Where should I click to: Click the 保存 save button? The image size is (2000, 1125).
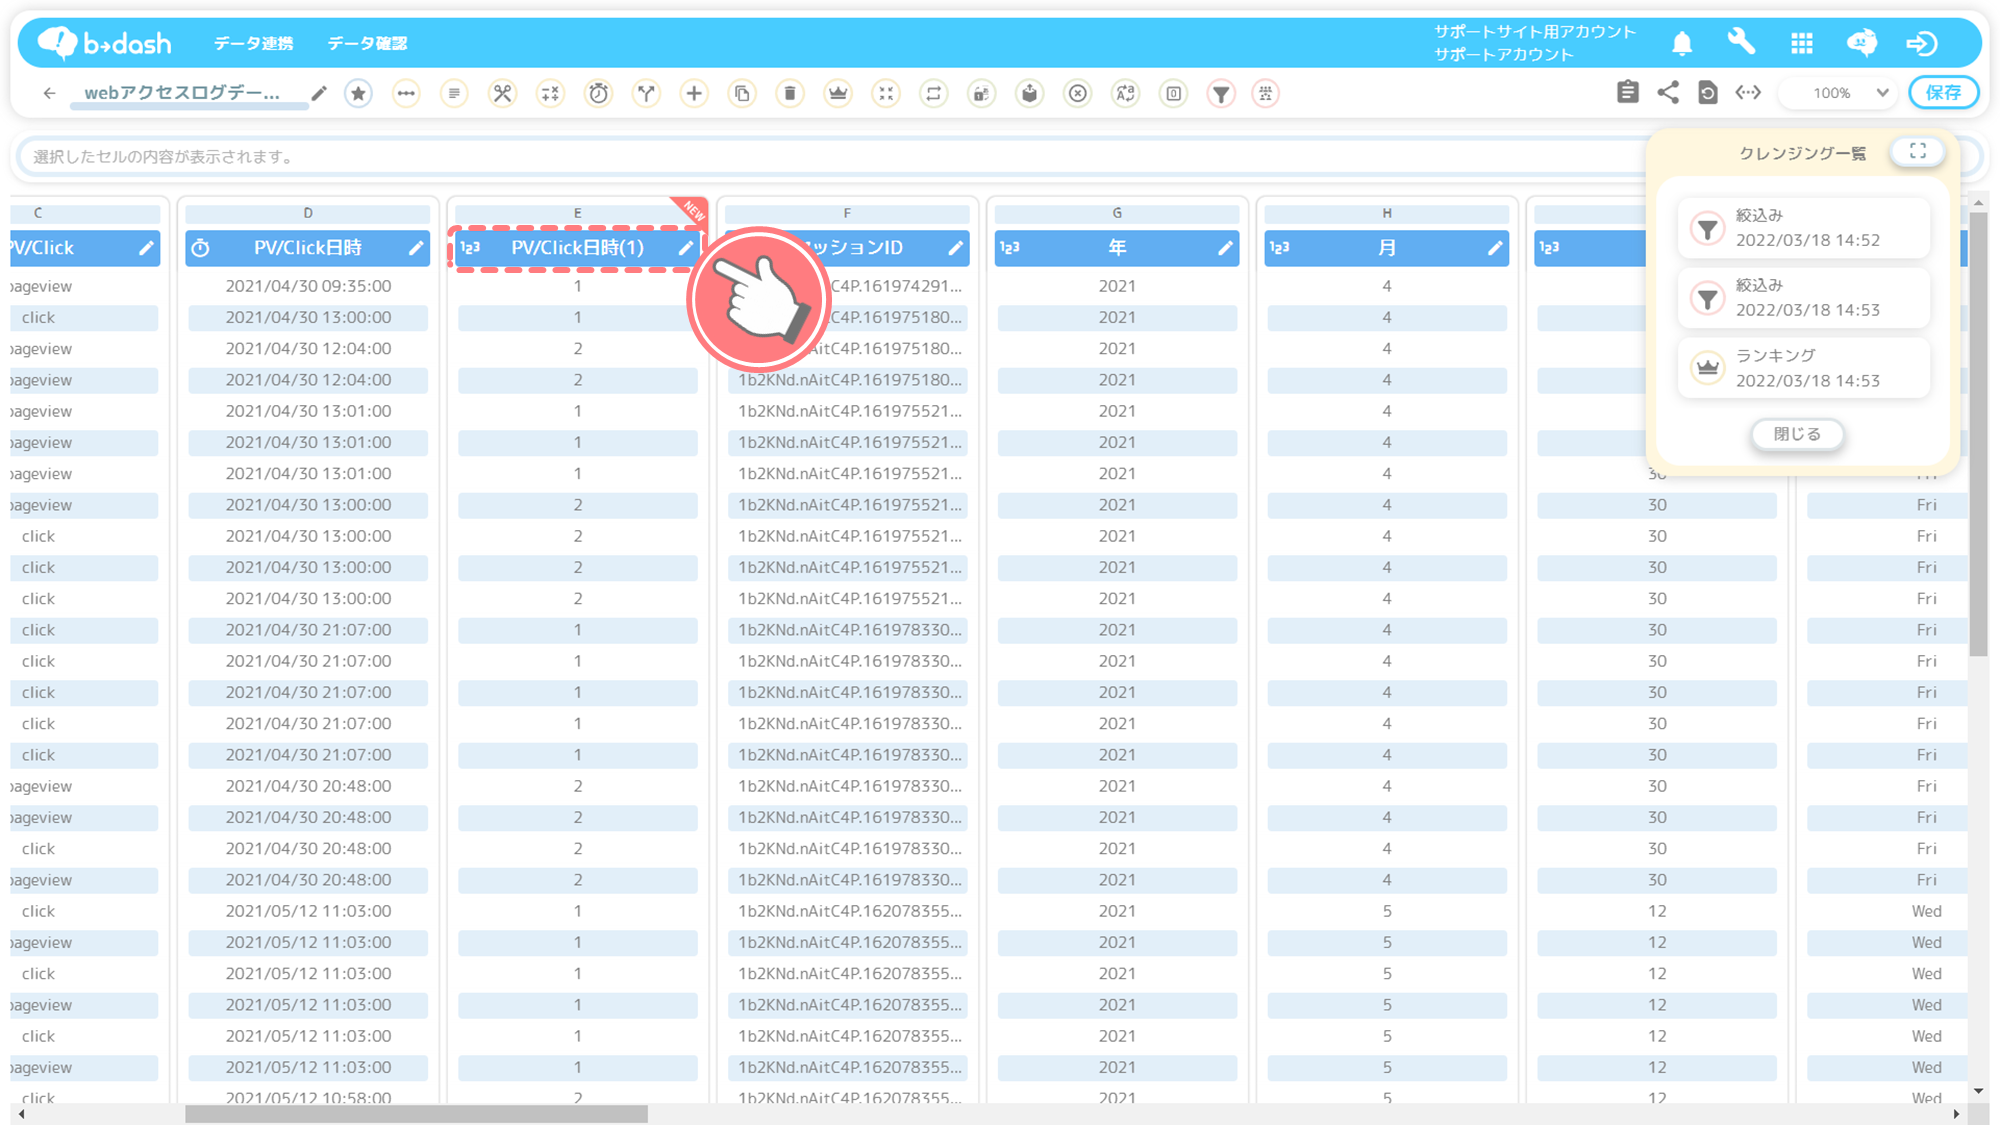click(x=1943, y=92)
